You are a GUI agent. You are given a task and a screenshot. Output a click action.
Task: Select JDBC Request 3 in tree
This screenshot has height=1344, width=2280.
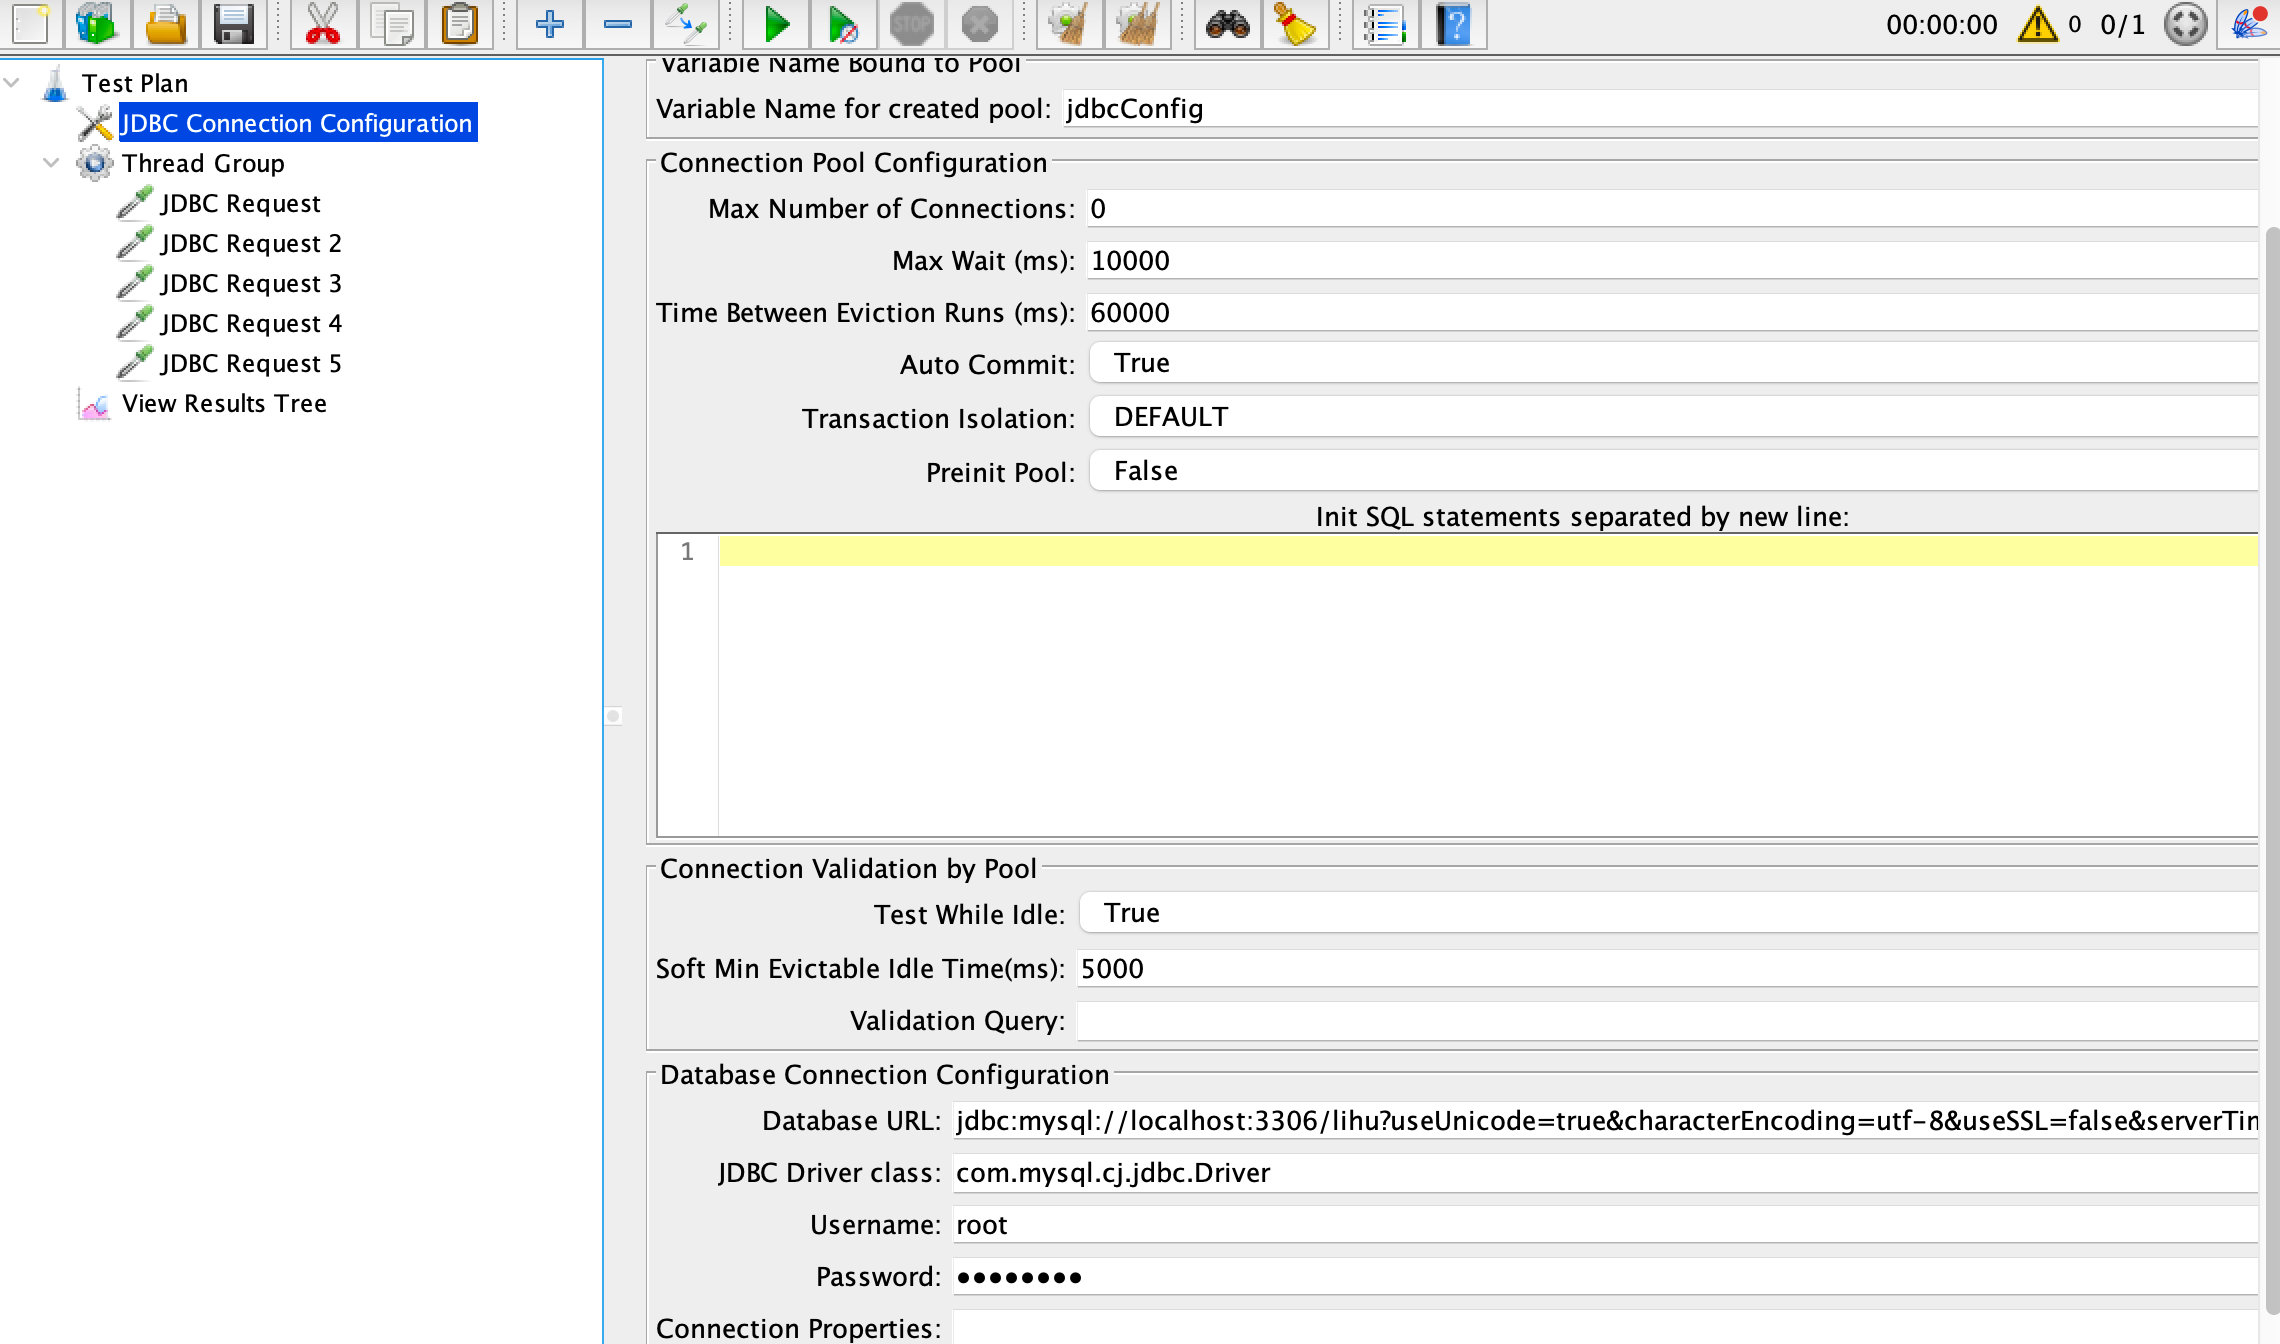click(250, 284)
